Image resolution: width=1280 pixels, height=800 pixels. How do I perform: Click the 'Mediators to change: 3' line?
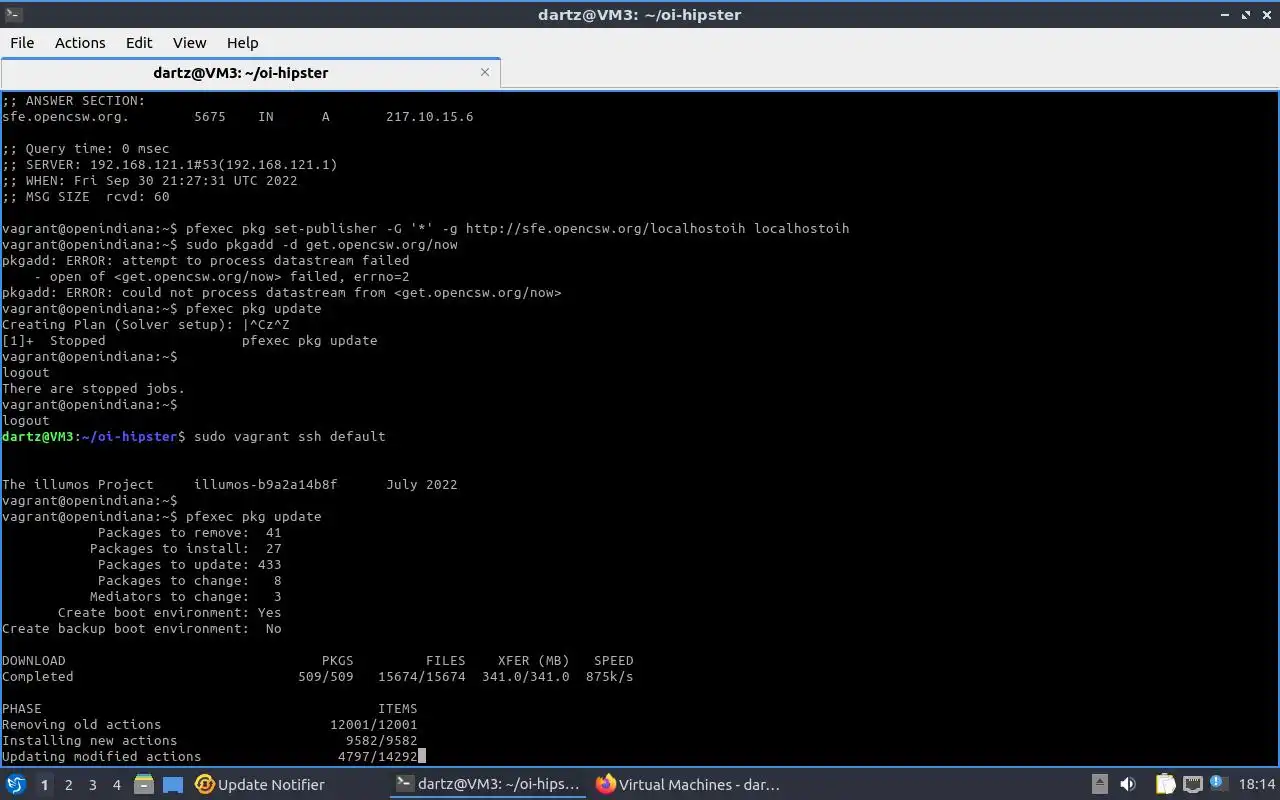click(186, 597)
